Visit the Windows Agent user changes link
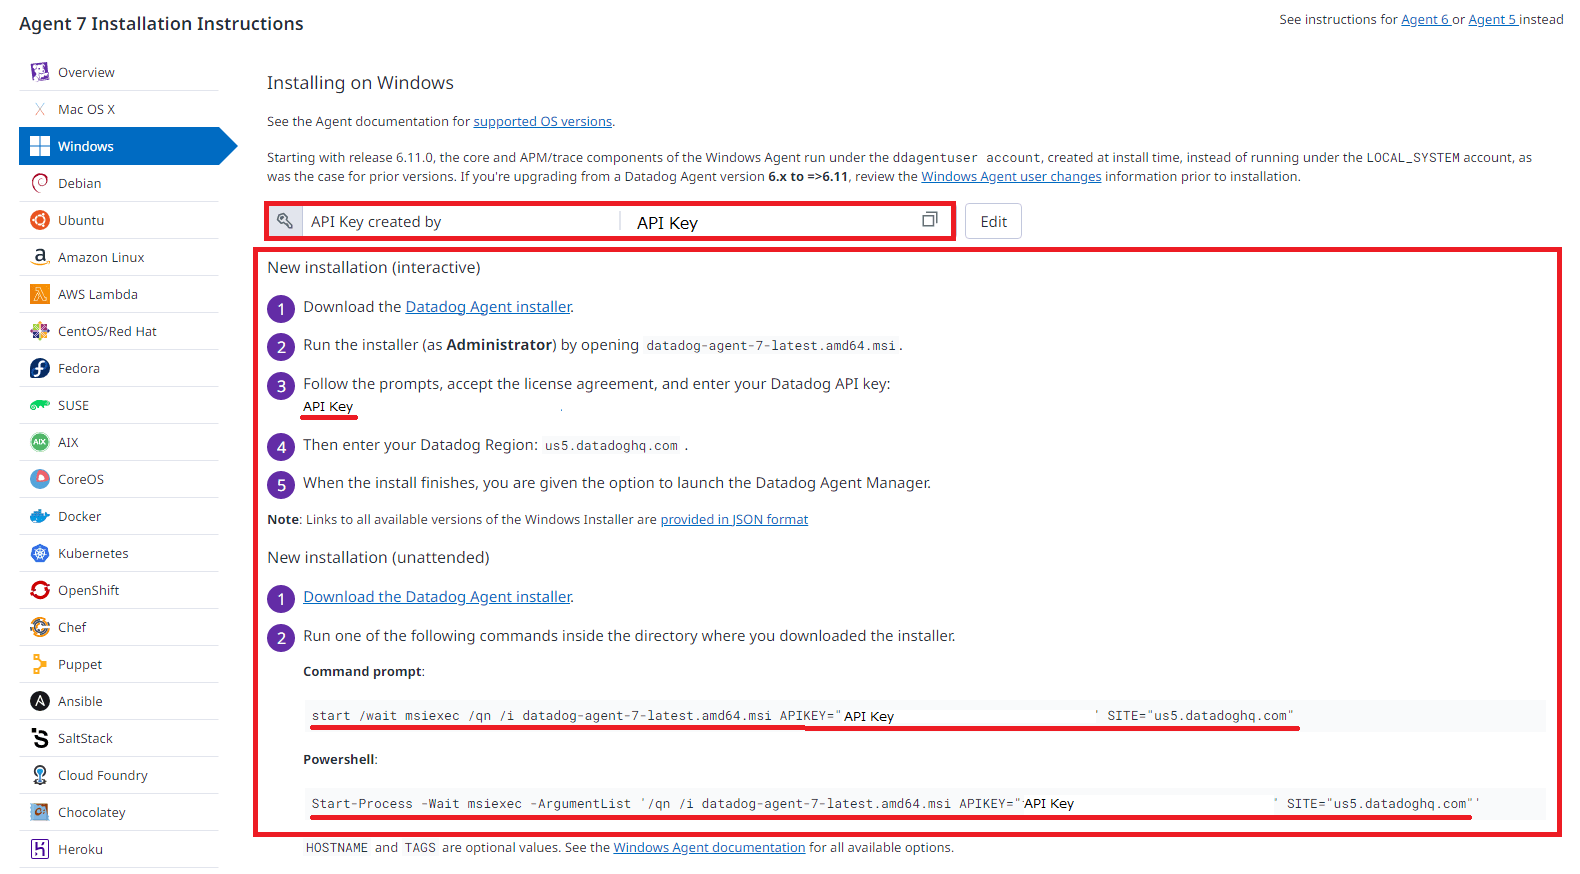The height and width of the screenshot is (874, 1580). pyautogui.click(x=1011, y=177)
